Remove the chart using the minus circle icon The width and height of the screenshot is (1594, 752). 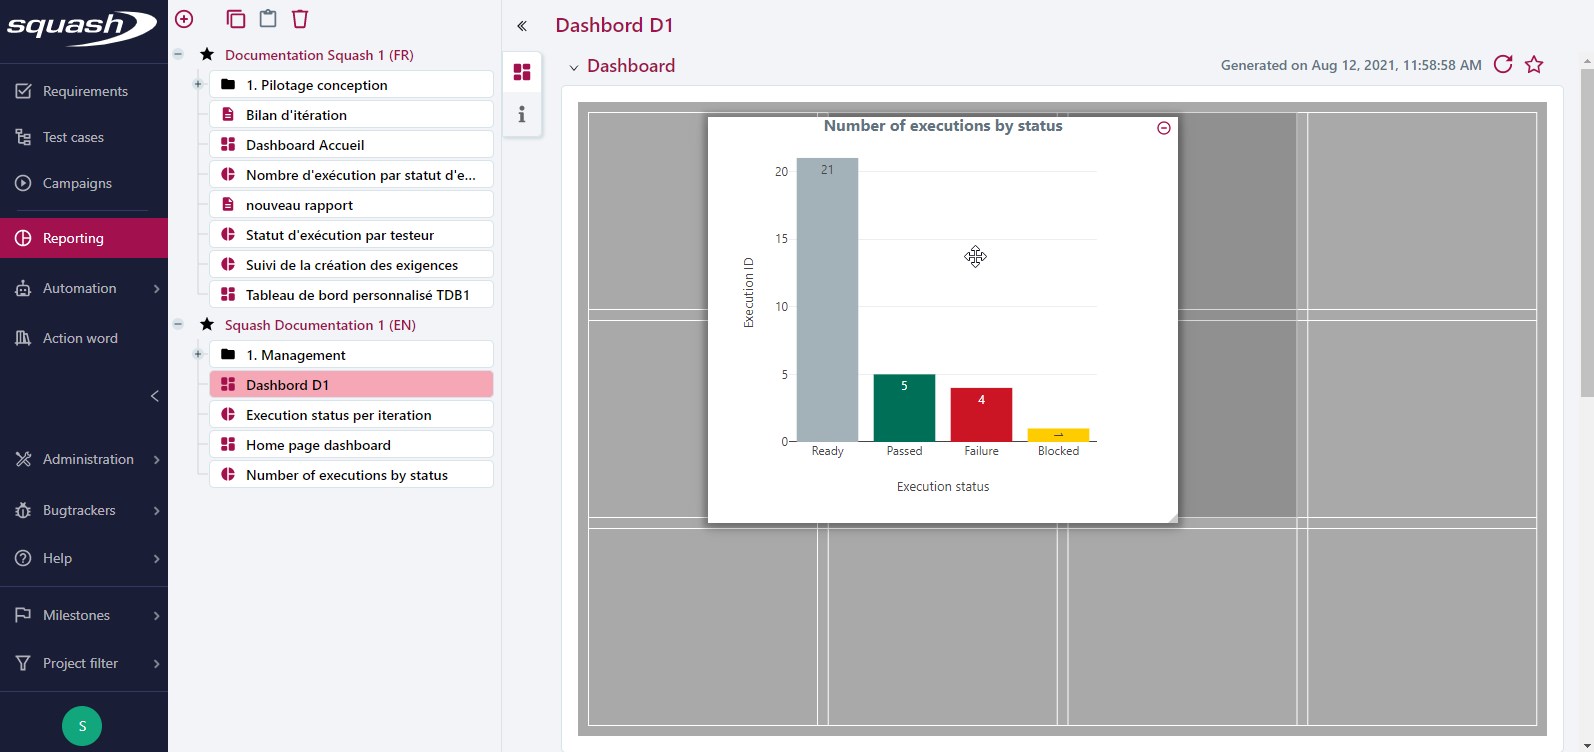point(1163,128)
